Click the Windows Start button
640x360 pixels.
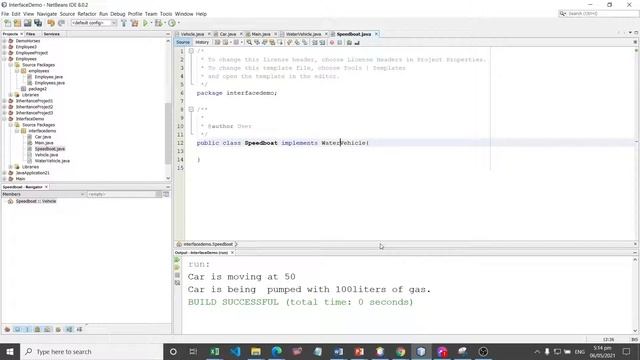pyautogui.click(x=10, y=351)
